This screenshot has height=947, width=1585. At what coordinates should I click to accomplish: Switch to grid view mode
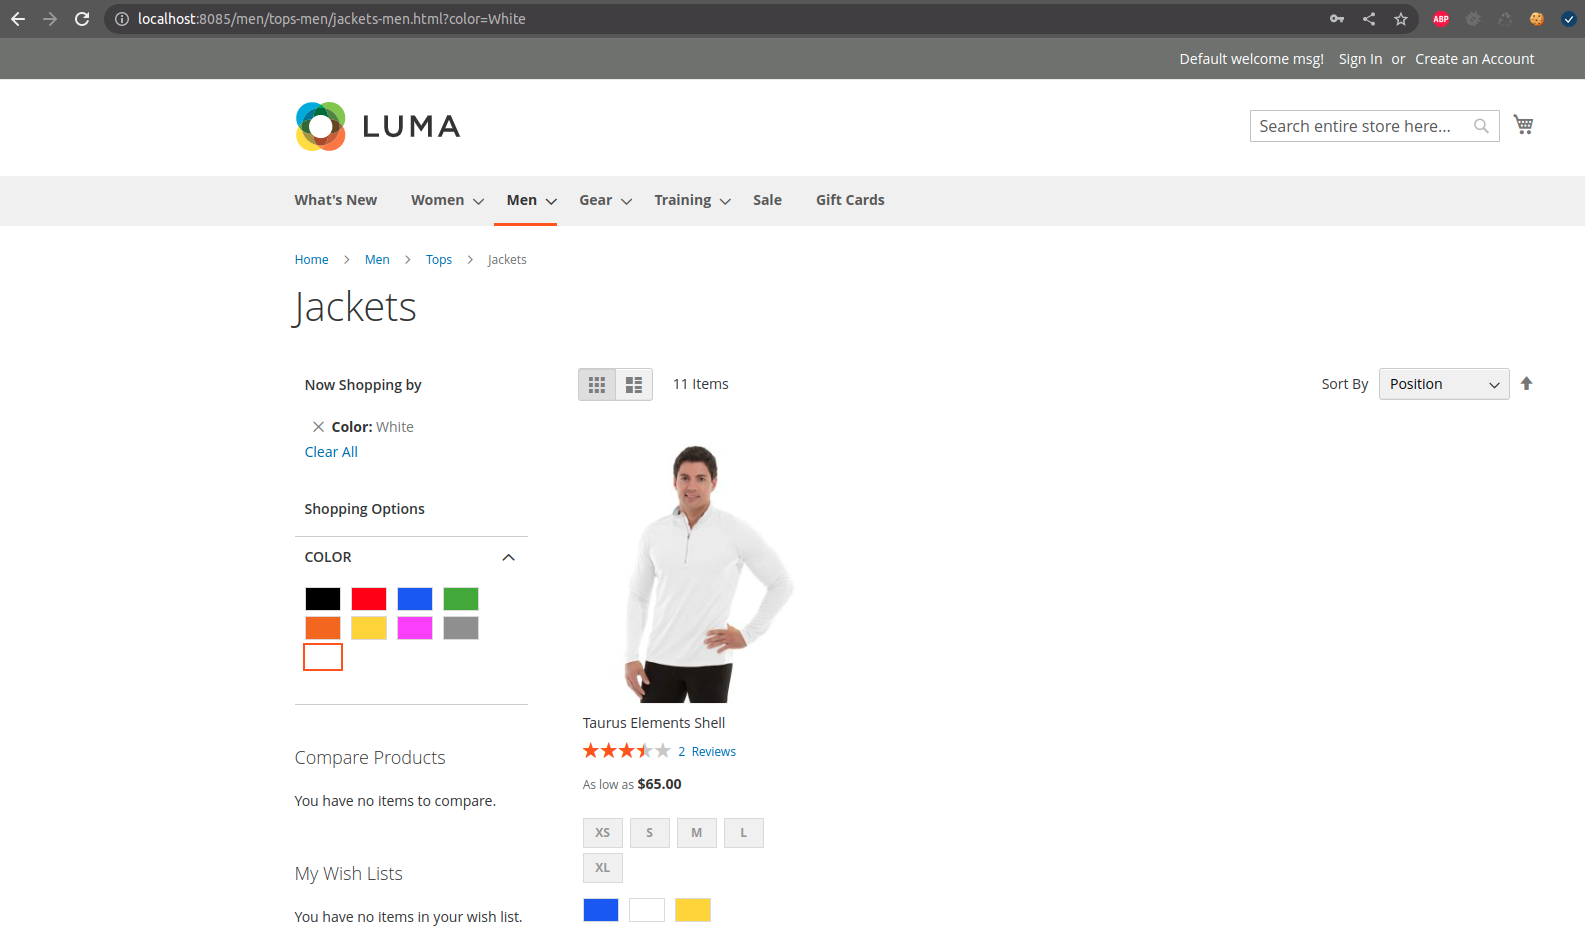click(x=597, y=385)
